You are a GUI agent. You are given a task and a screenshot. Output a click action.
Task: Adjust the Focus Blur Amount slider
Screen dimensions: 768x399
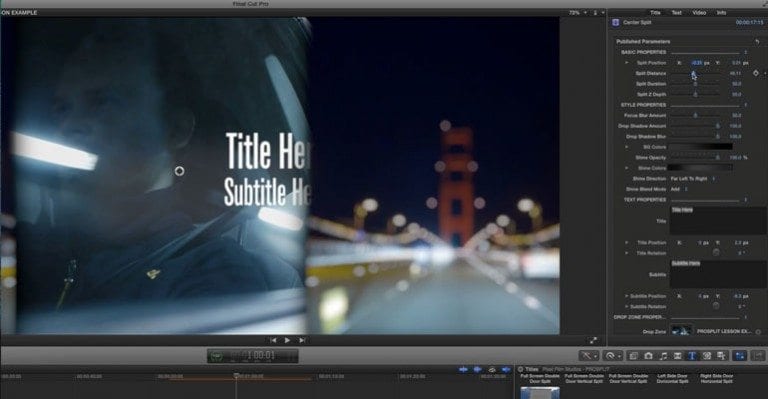[x=696, y=116]
